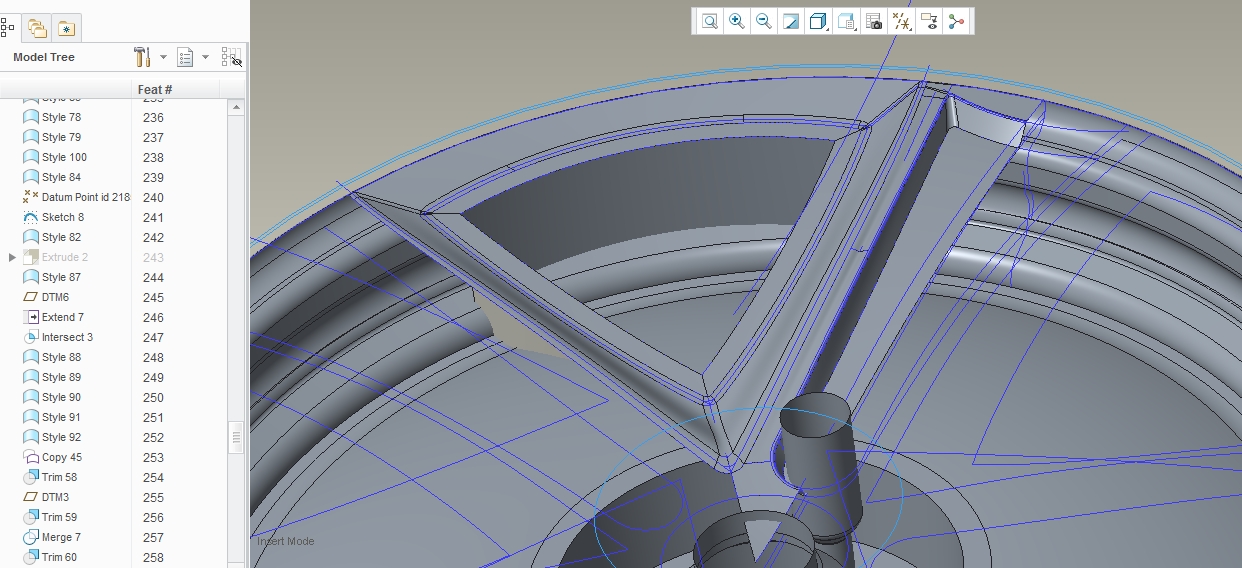Click the DTM3 datum plane icon

[31, 497]
